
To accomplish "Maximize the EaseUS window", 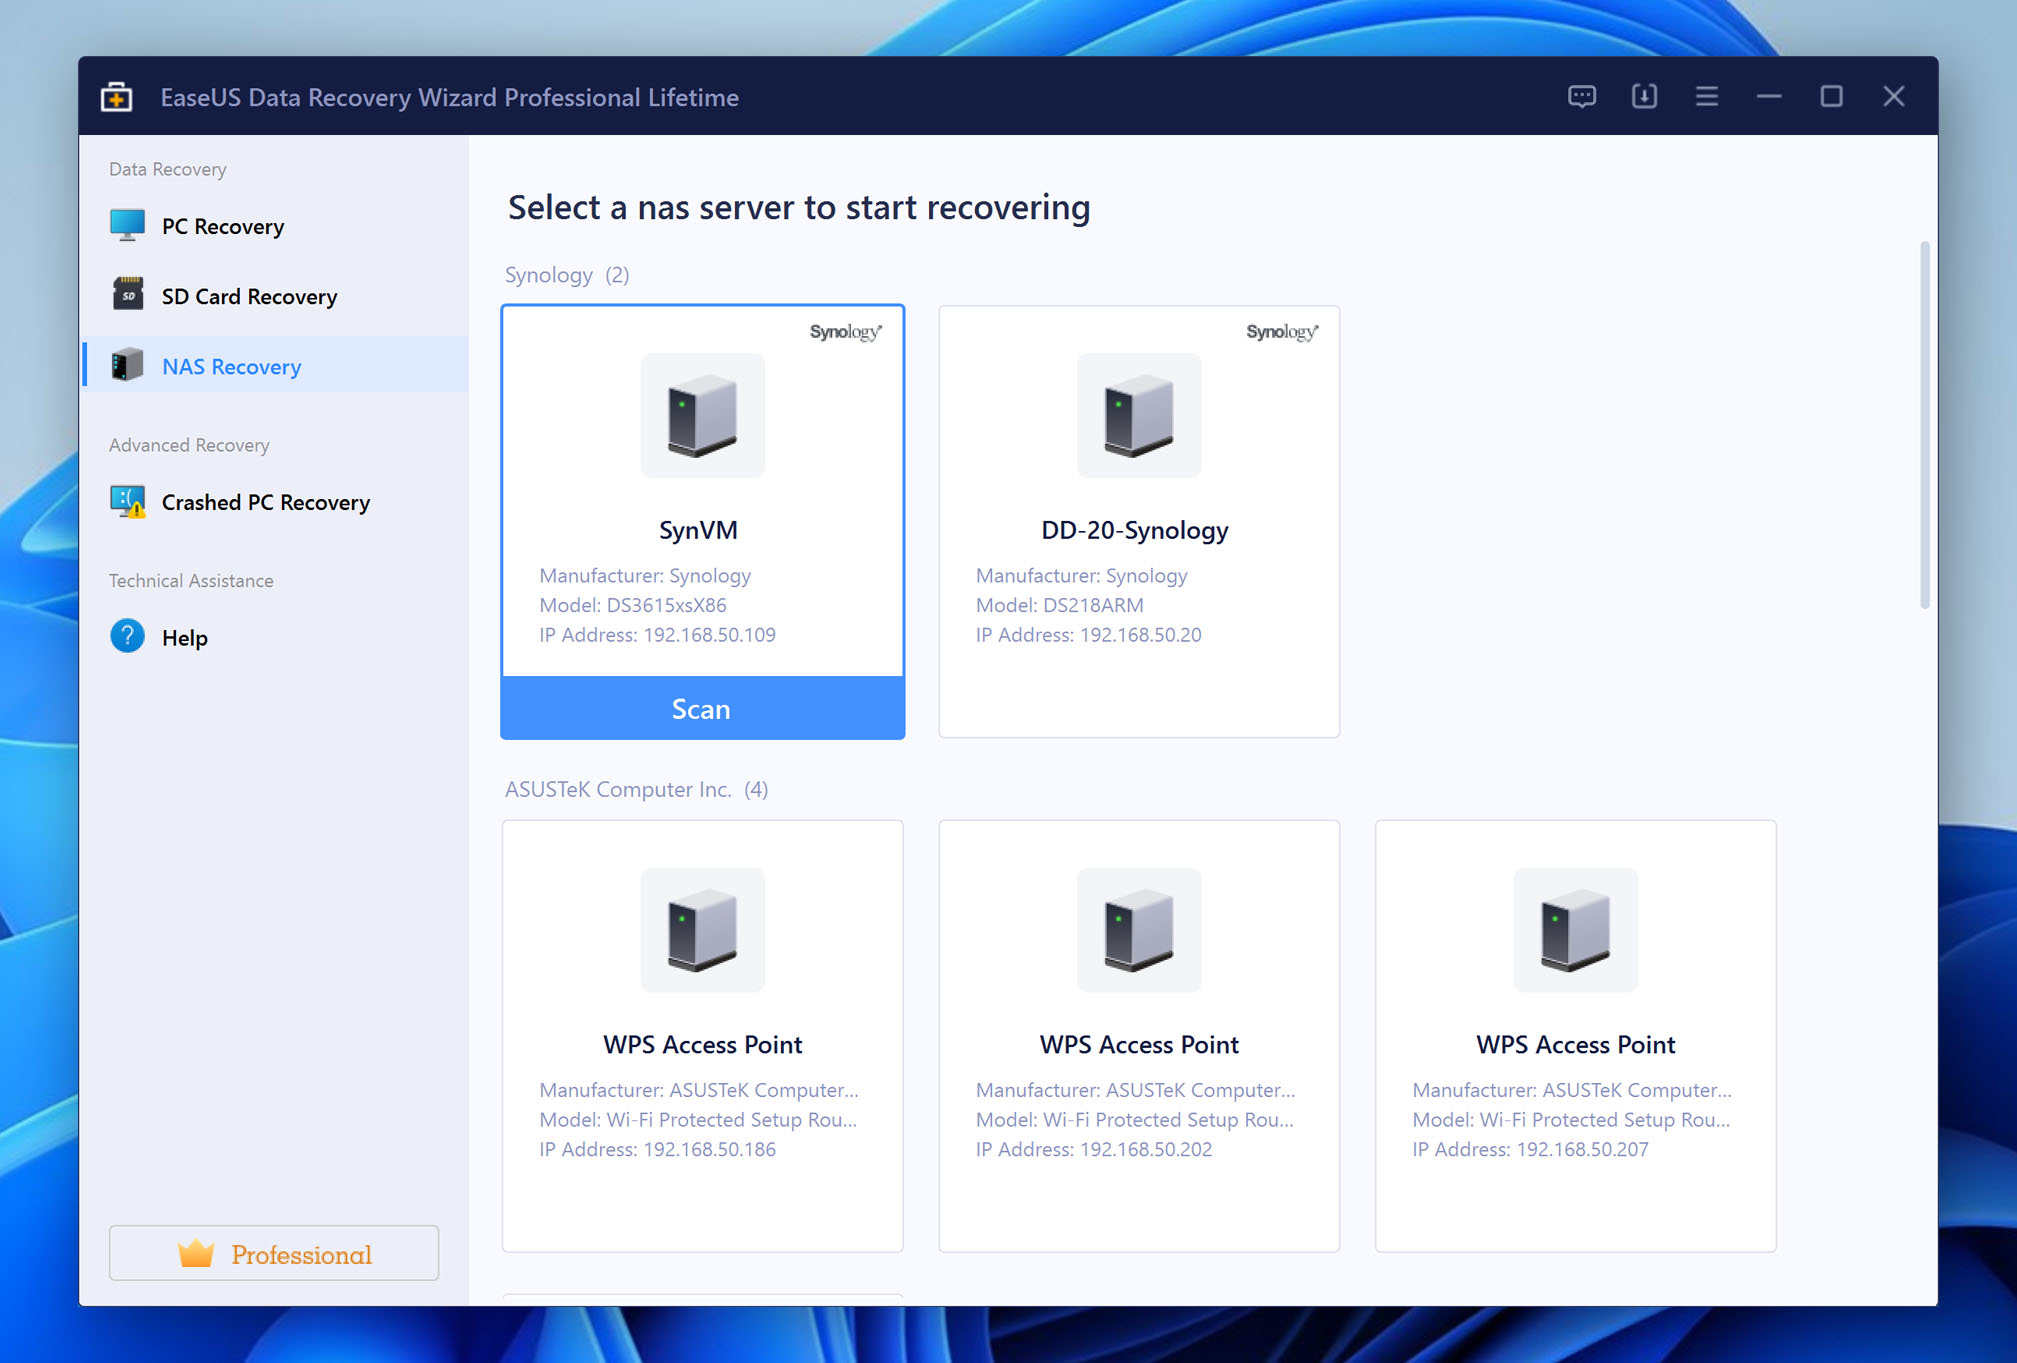I will tap(1831, 96).
